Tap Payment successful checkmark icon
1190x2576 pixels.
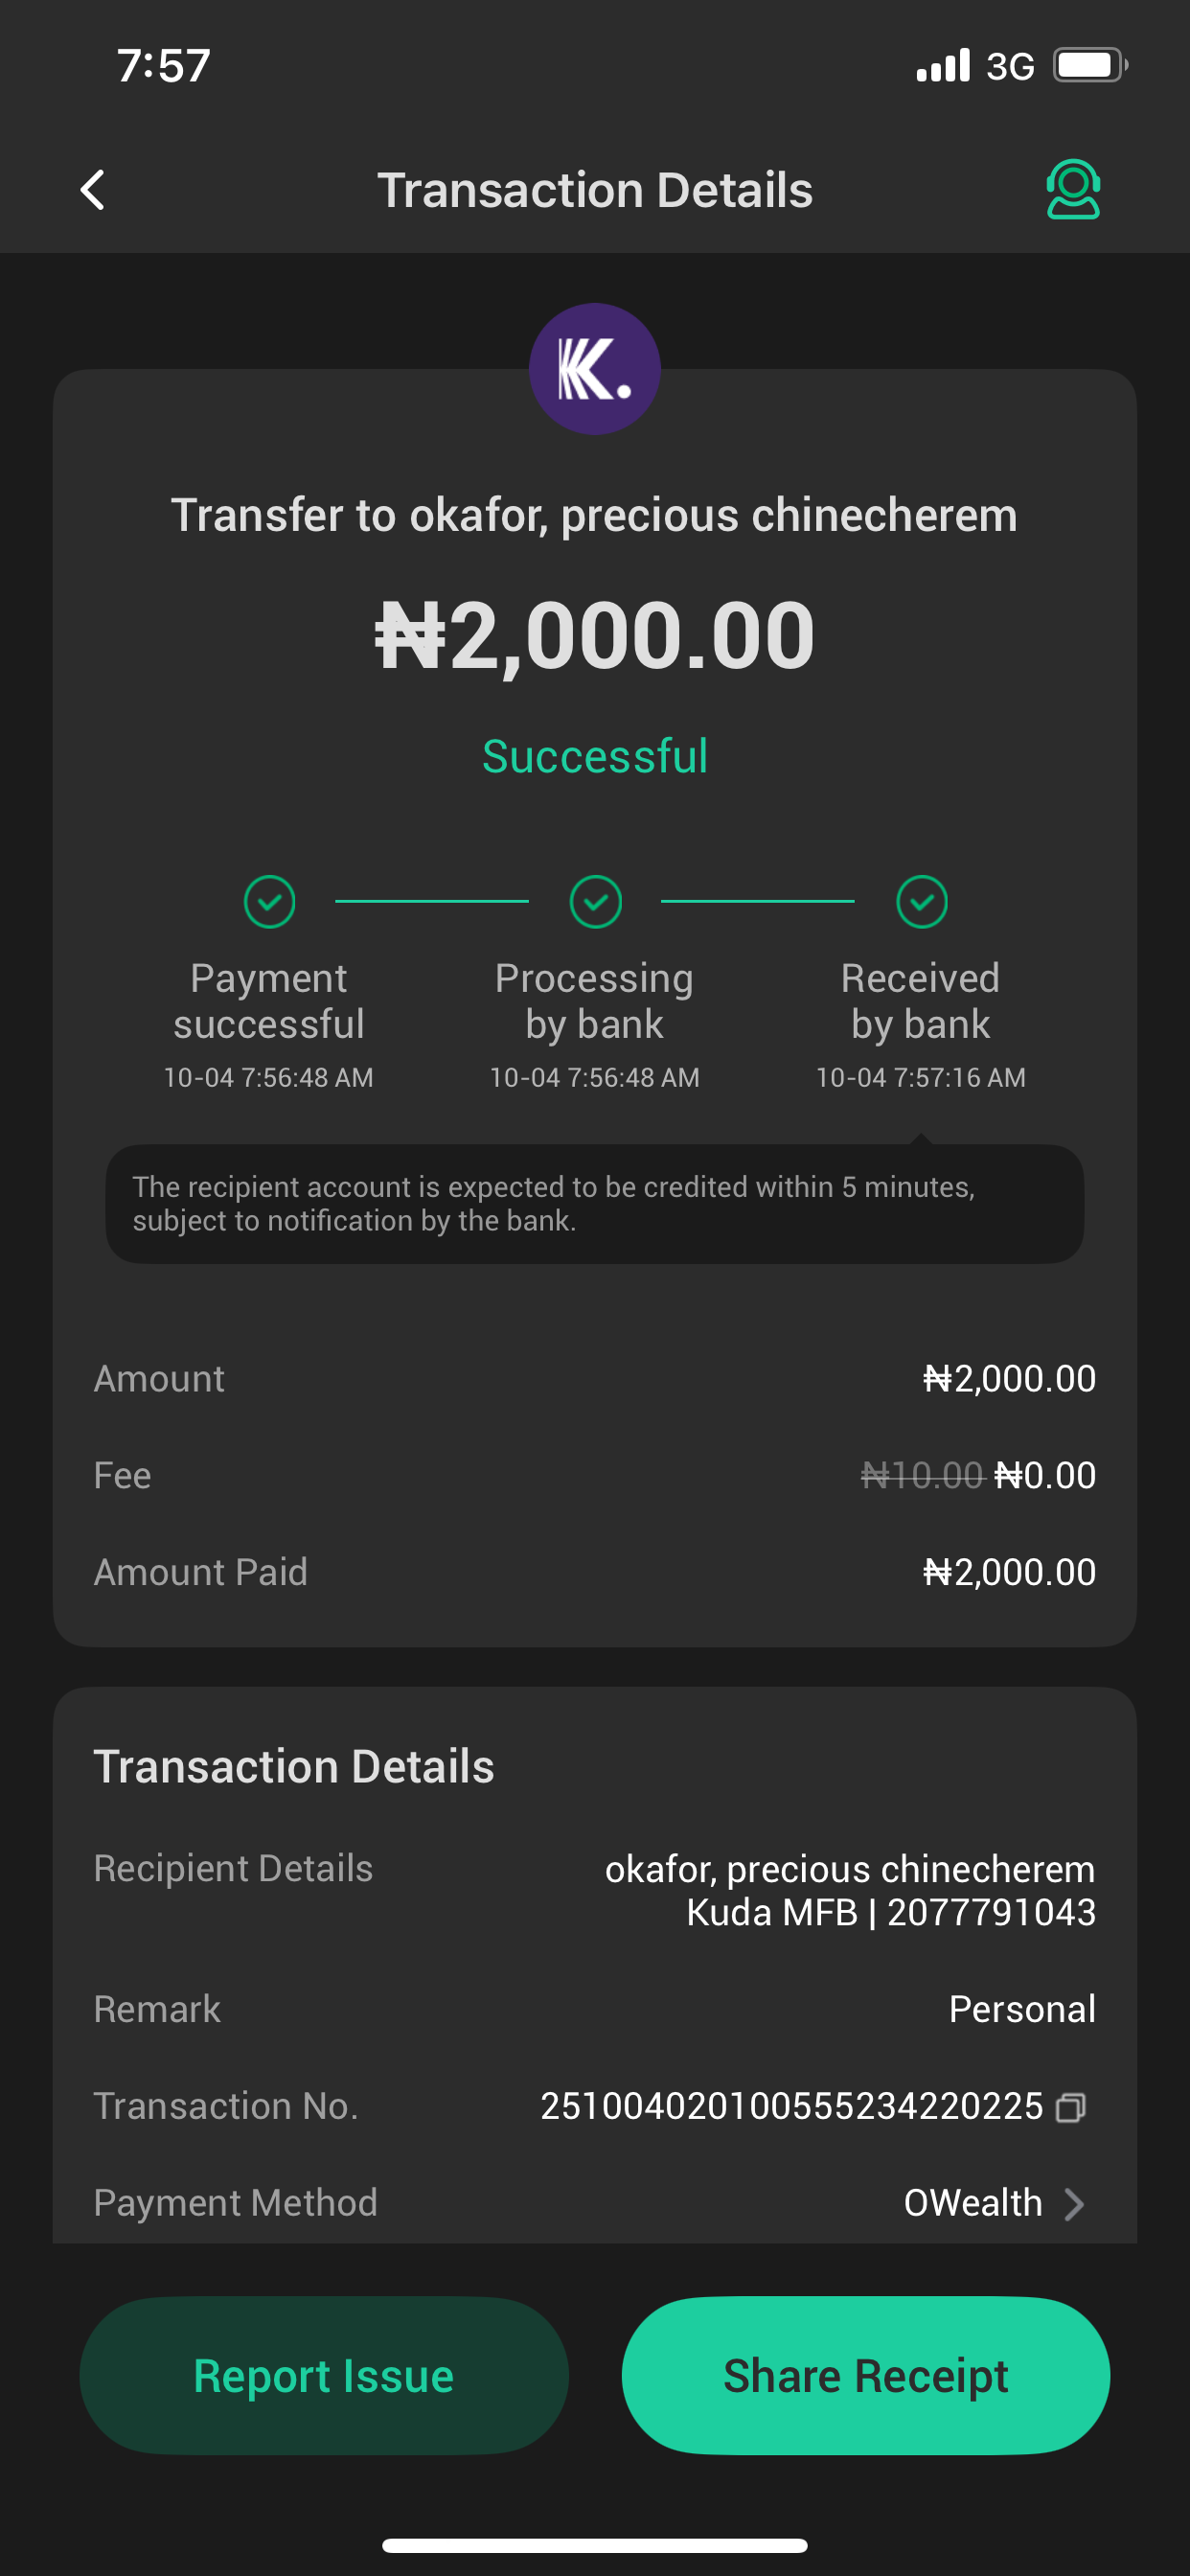[269, 902]
